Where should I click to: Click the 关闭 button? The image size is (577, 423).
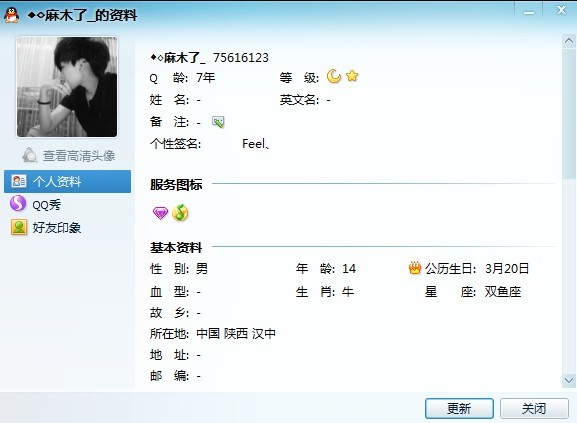coord(534,408)
